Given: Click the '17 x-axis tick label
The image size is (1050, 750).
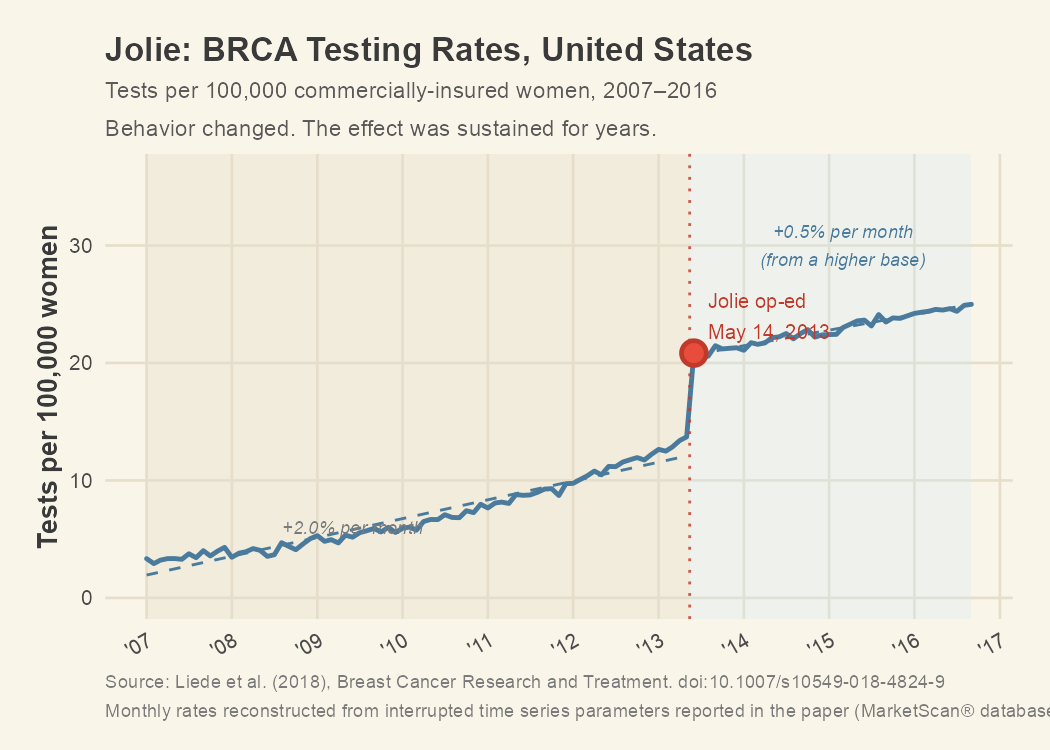Looking at the screenshot, I should [x=990, y=644].
